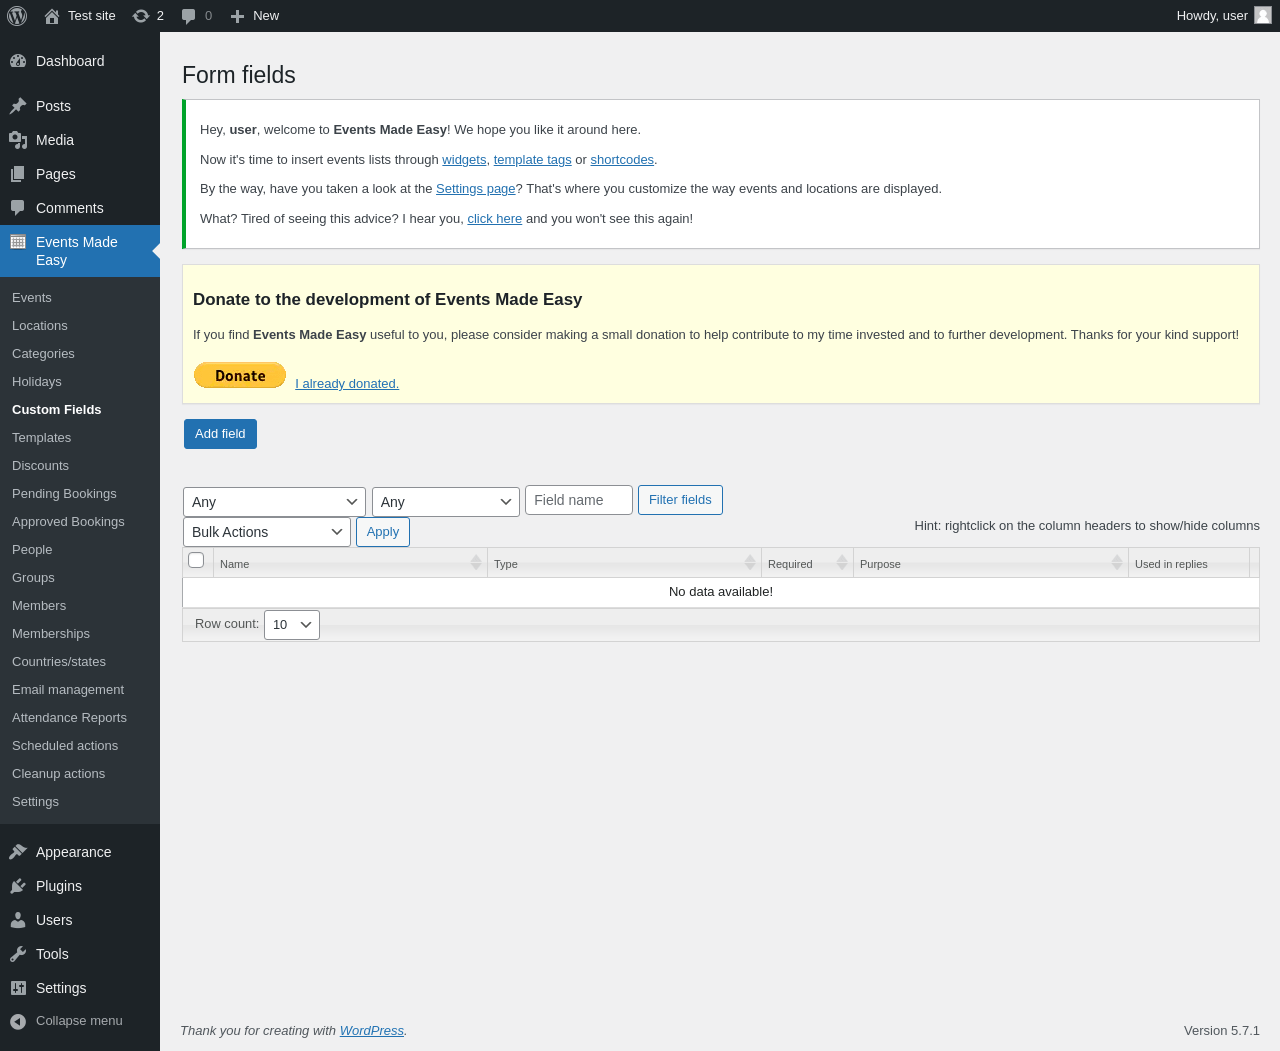
Task: Open Categories submenu item
Action: tap(43, 354)
